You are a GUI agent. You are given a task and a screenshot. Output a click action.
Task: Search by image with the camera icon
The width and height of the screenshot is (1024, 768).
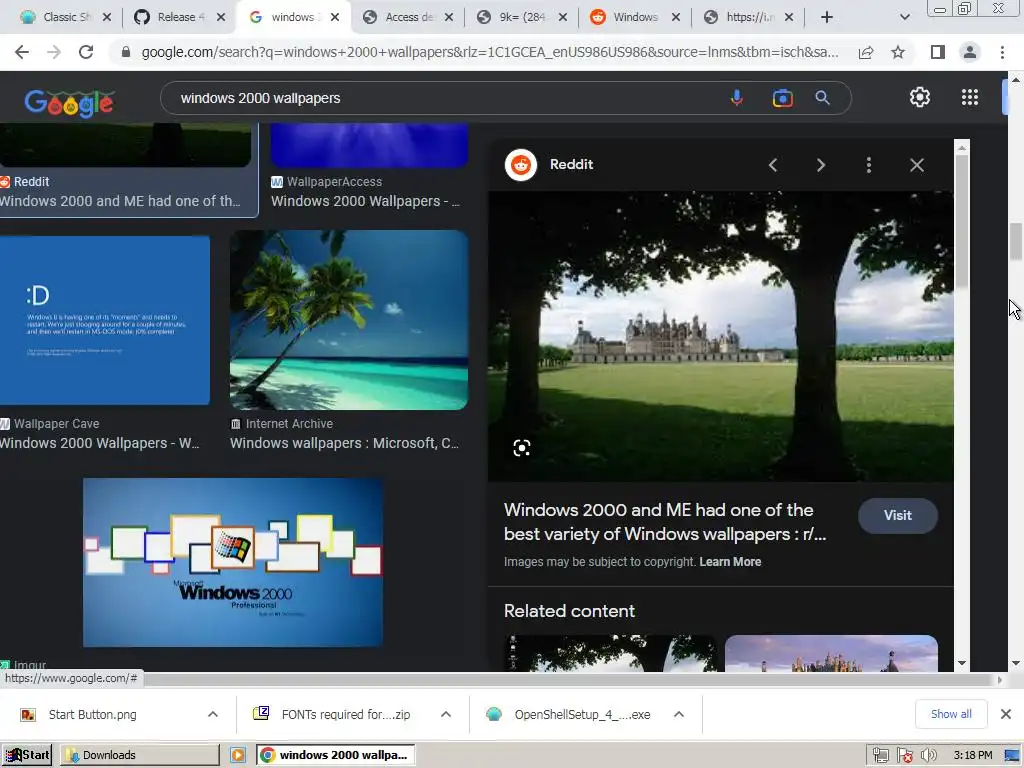click(x=782, y=98)
